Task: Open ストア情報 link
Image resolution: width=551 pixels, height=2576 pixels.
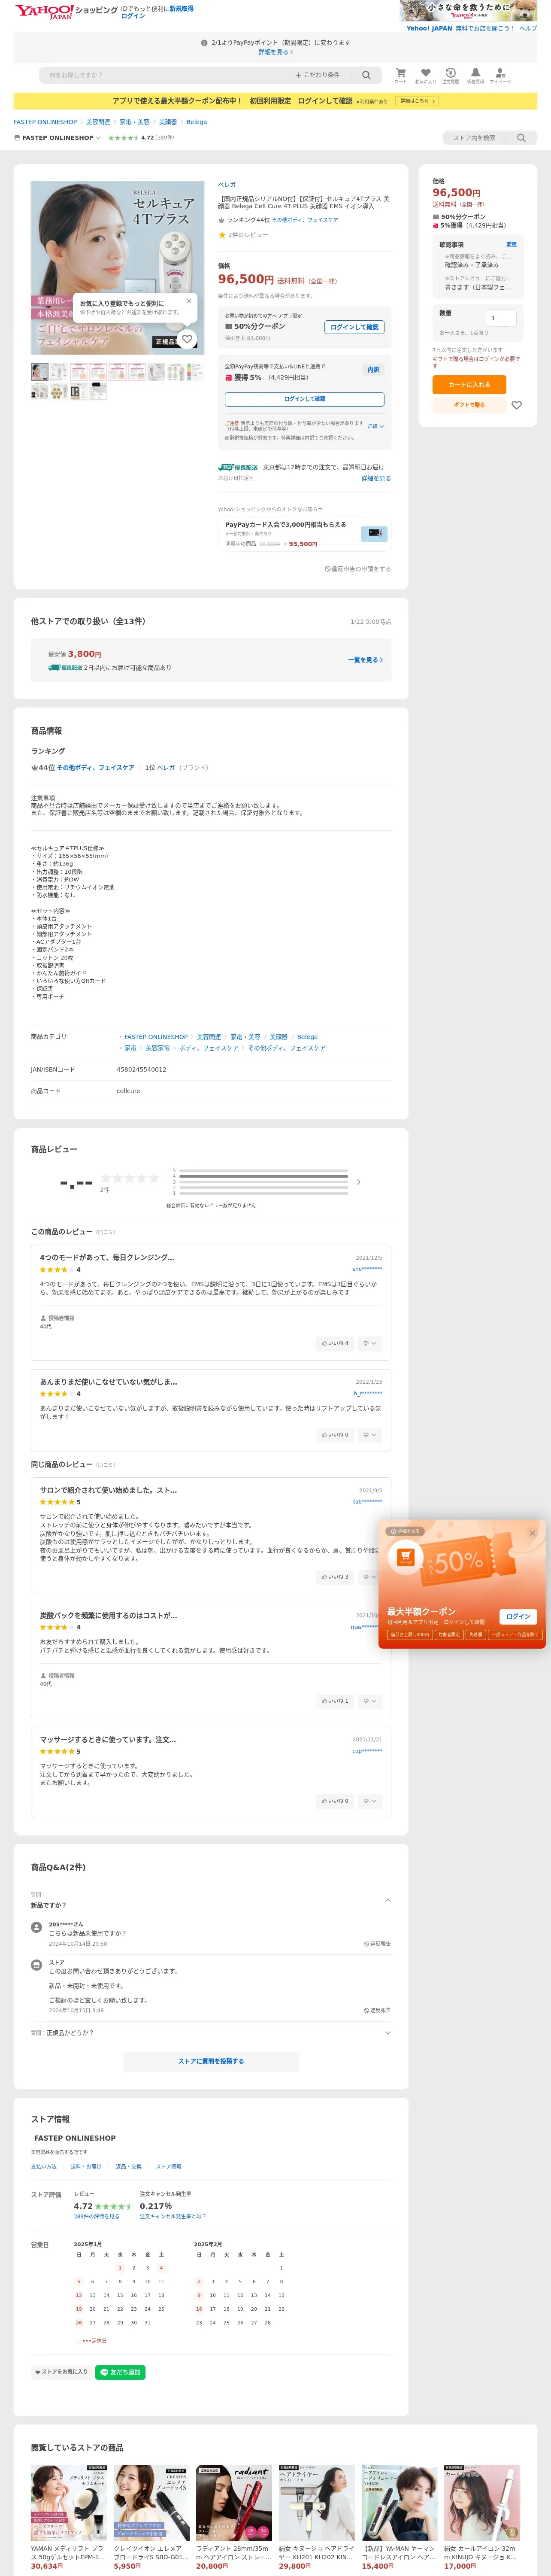Action: click(169, 2166)
